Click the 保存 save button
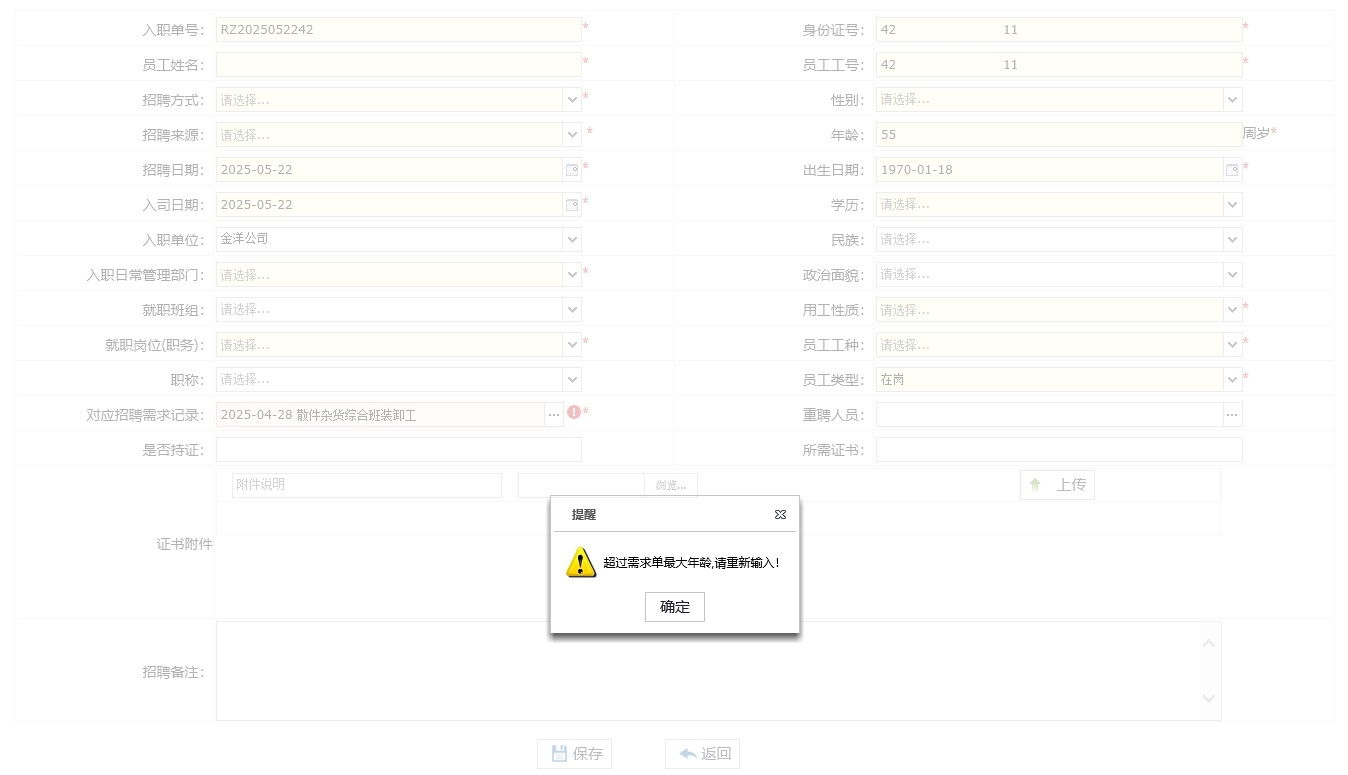The image size is (1348, 775). [574, 754]
